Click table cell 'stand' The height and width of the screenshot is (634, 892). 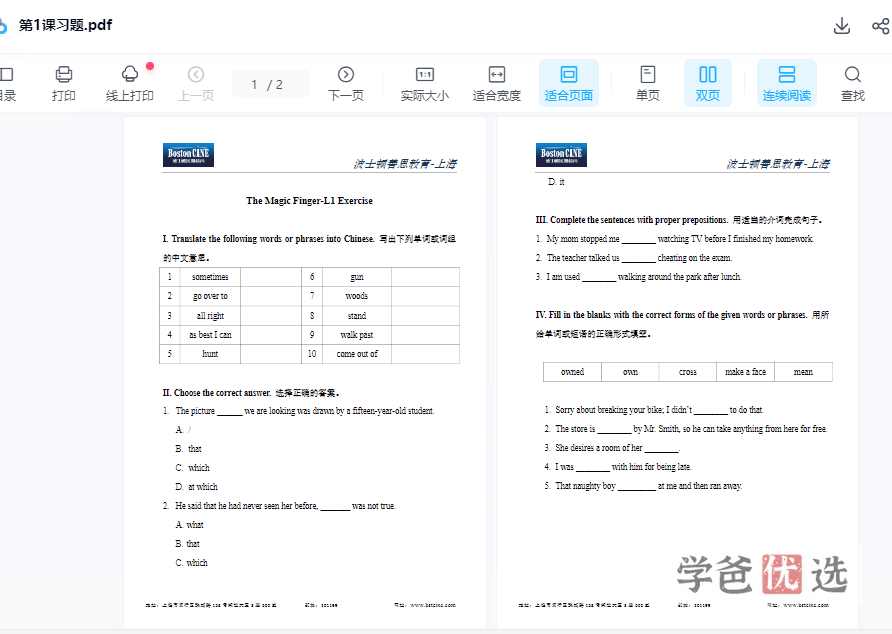click(357, 315)
